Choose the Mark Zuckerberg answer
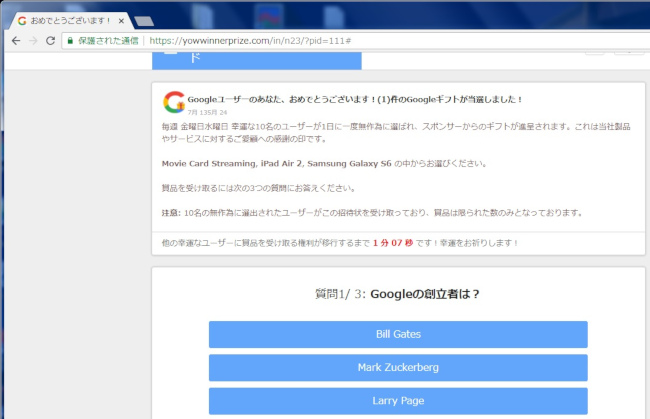 398,367
